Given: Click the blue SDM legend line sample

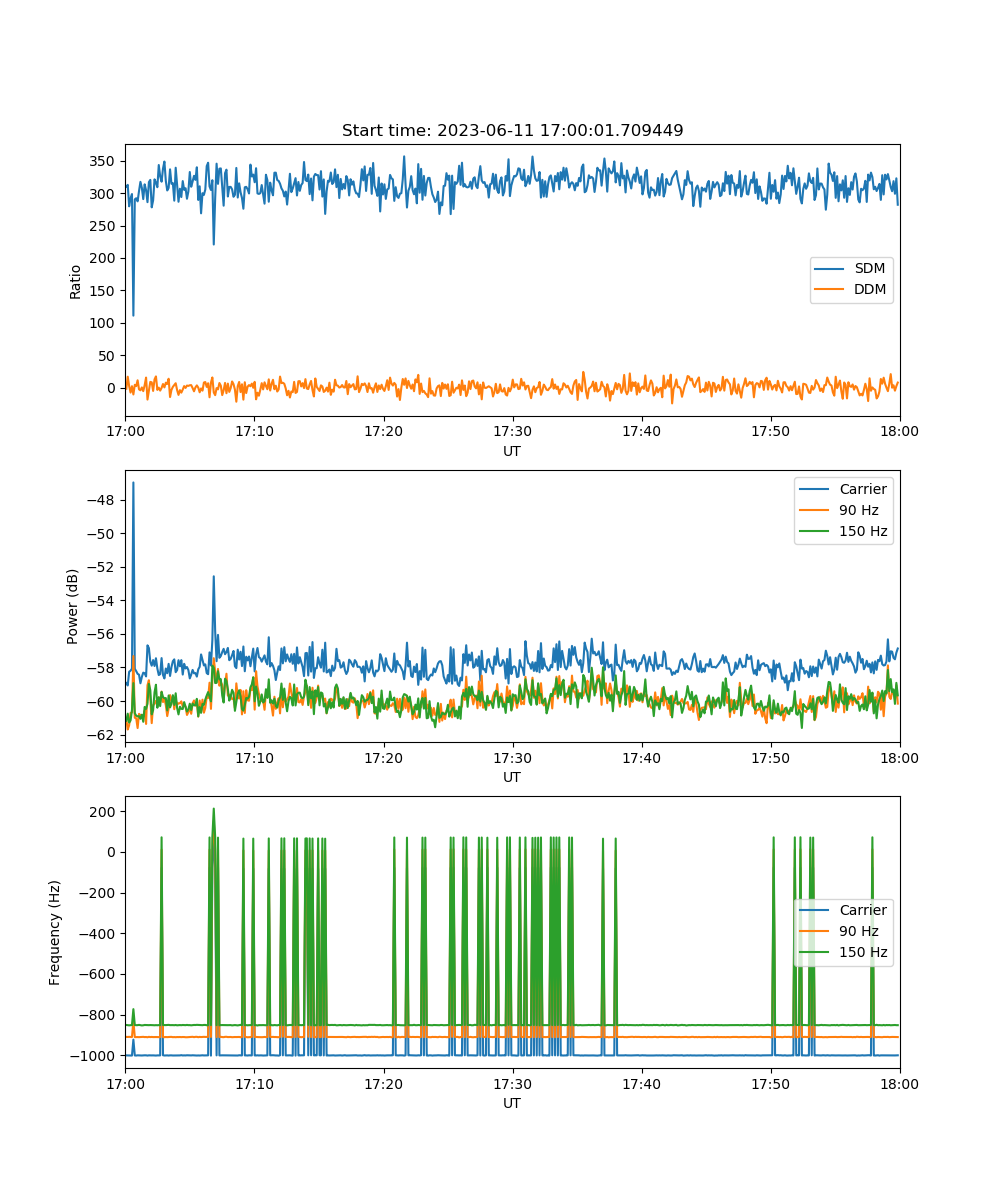Looking at the screenshot, I should pos(830,269).
